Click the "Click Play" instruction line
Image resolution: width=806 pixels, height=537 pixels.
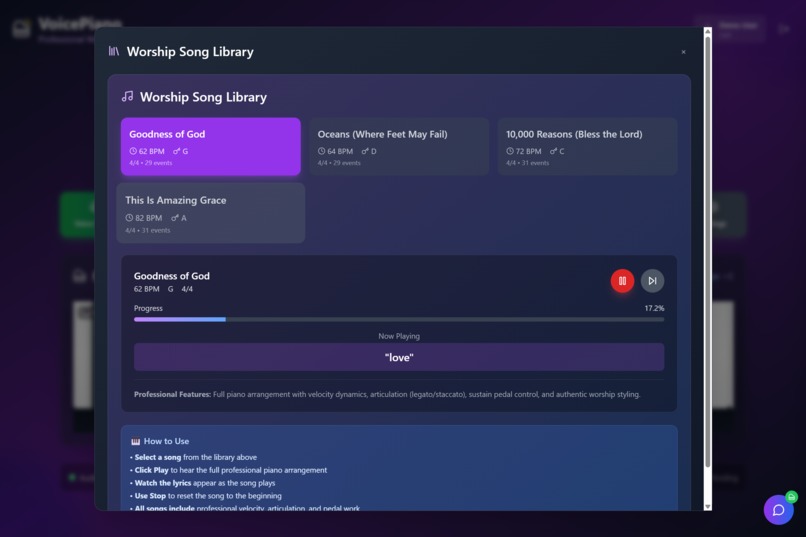click(x=228, y=470)
